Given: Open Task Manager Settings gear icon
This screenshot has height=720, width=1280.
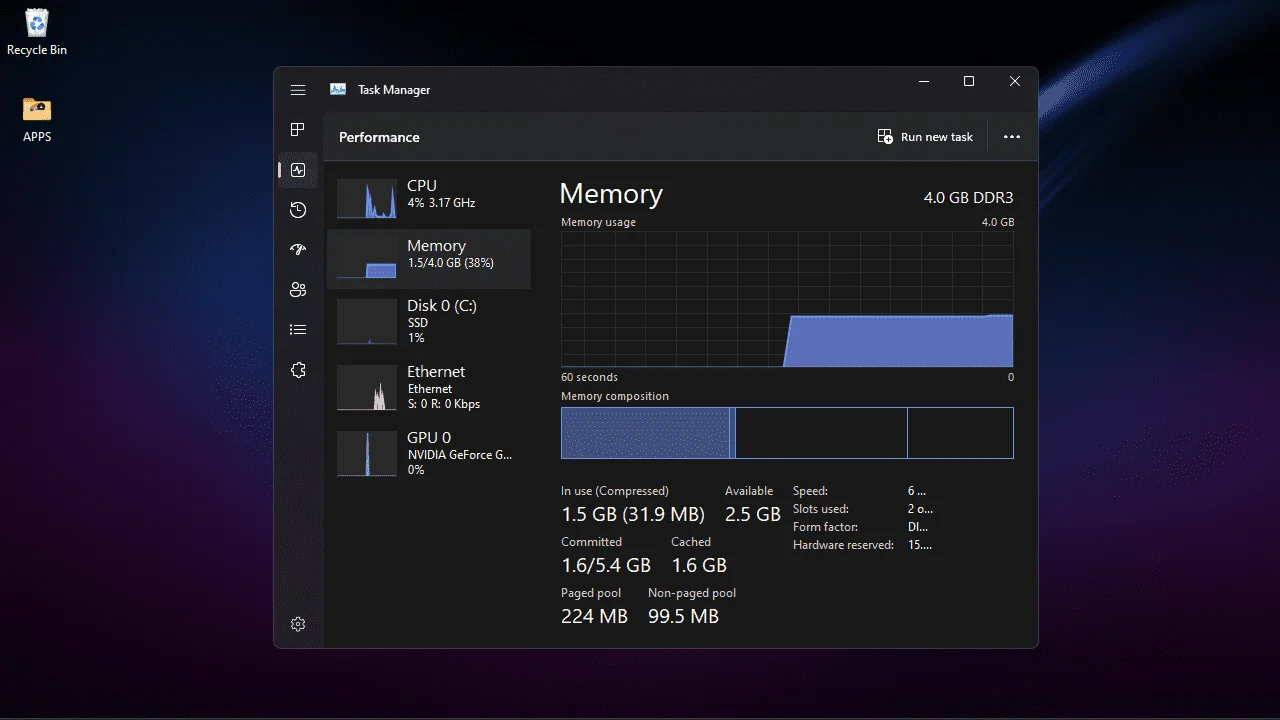Looking at the screenshot, I should [x=298, y=624].
